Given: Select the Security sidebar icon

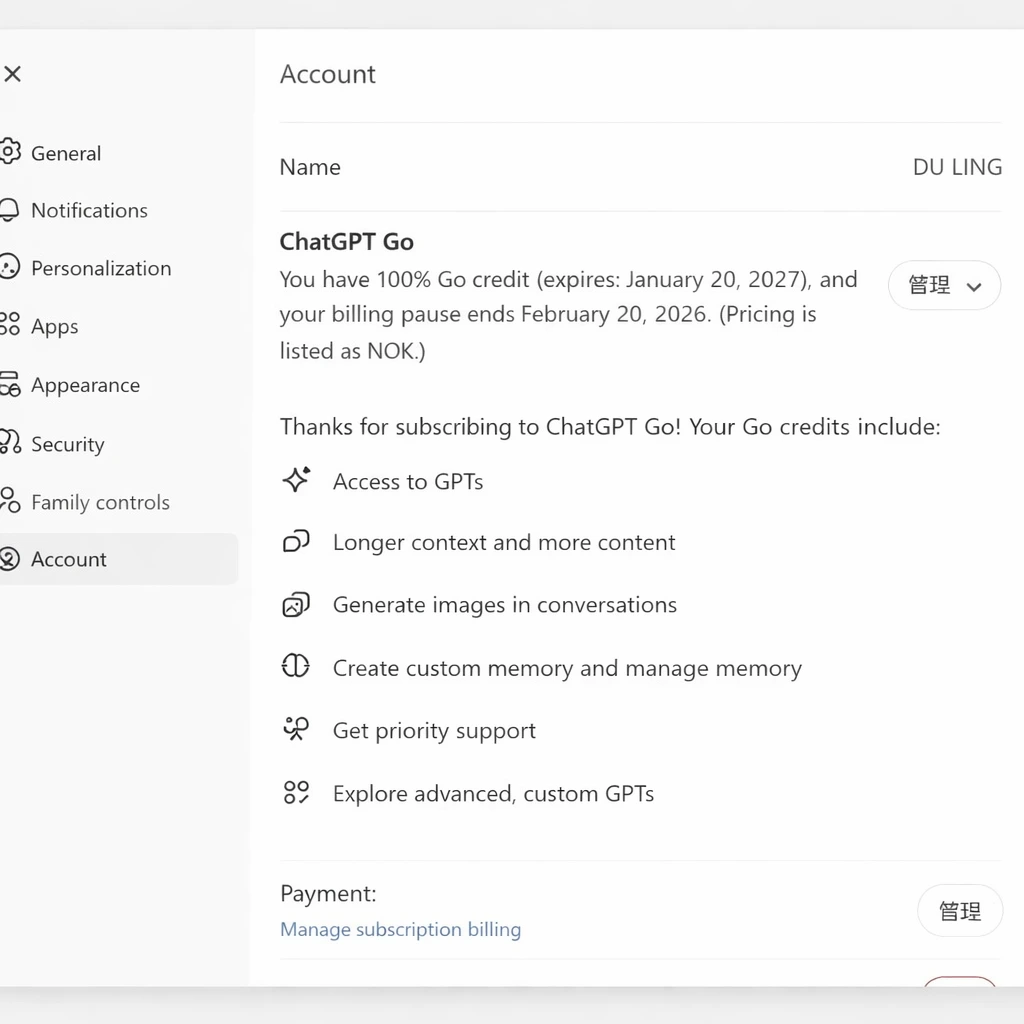Looking at the screenshot, I should point(10,444).
